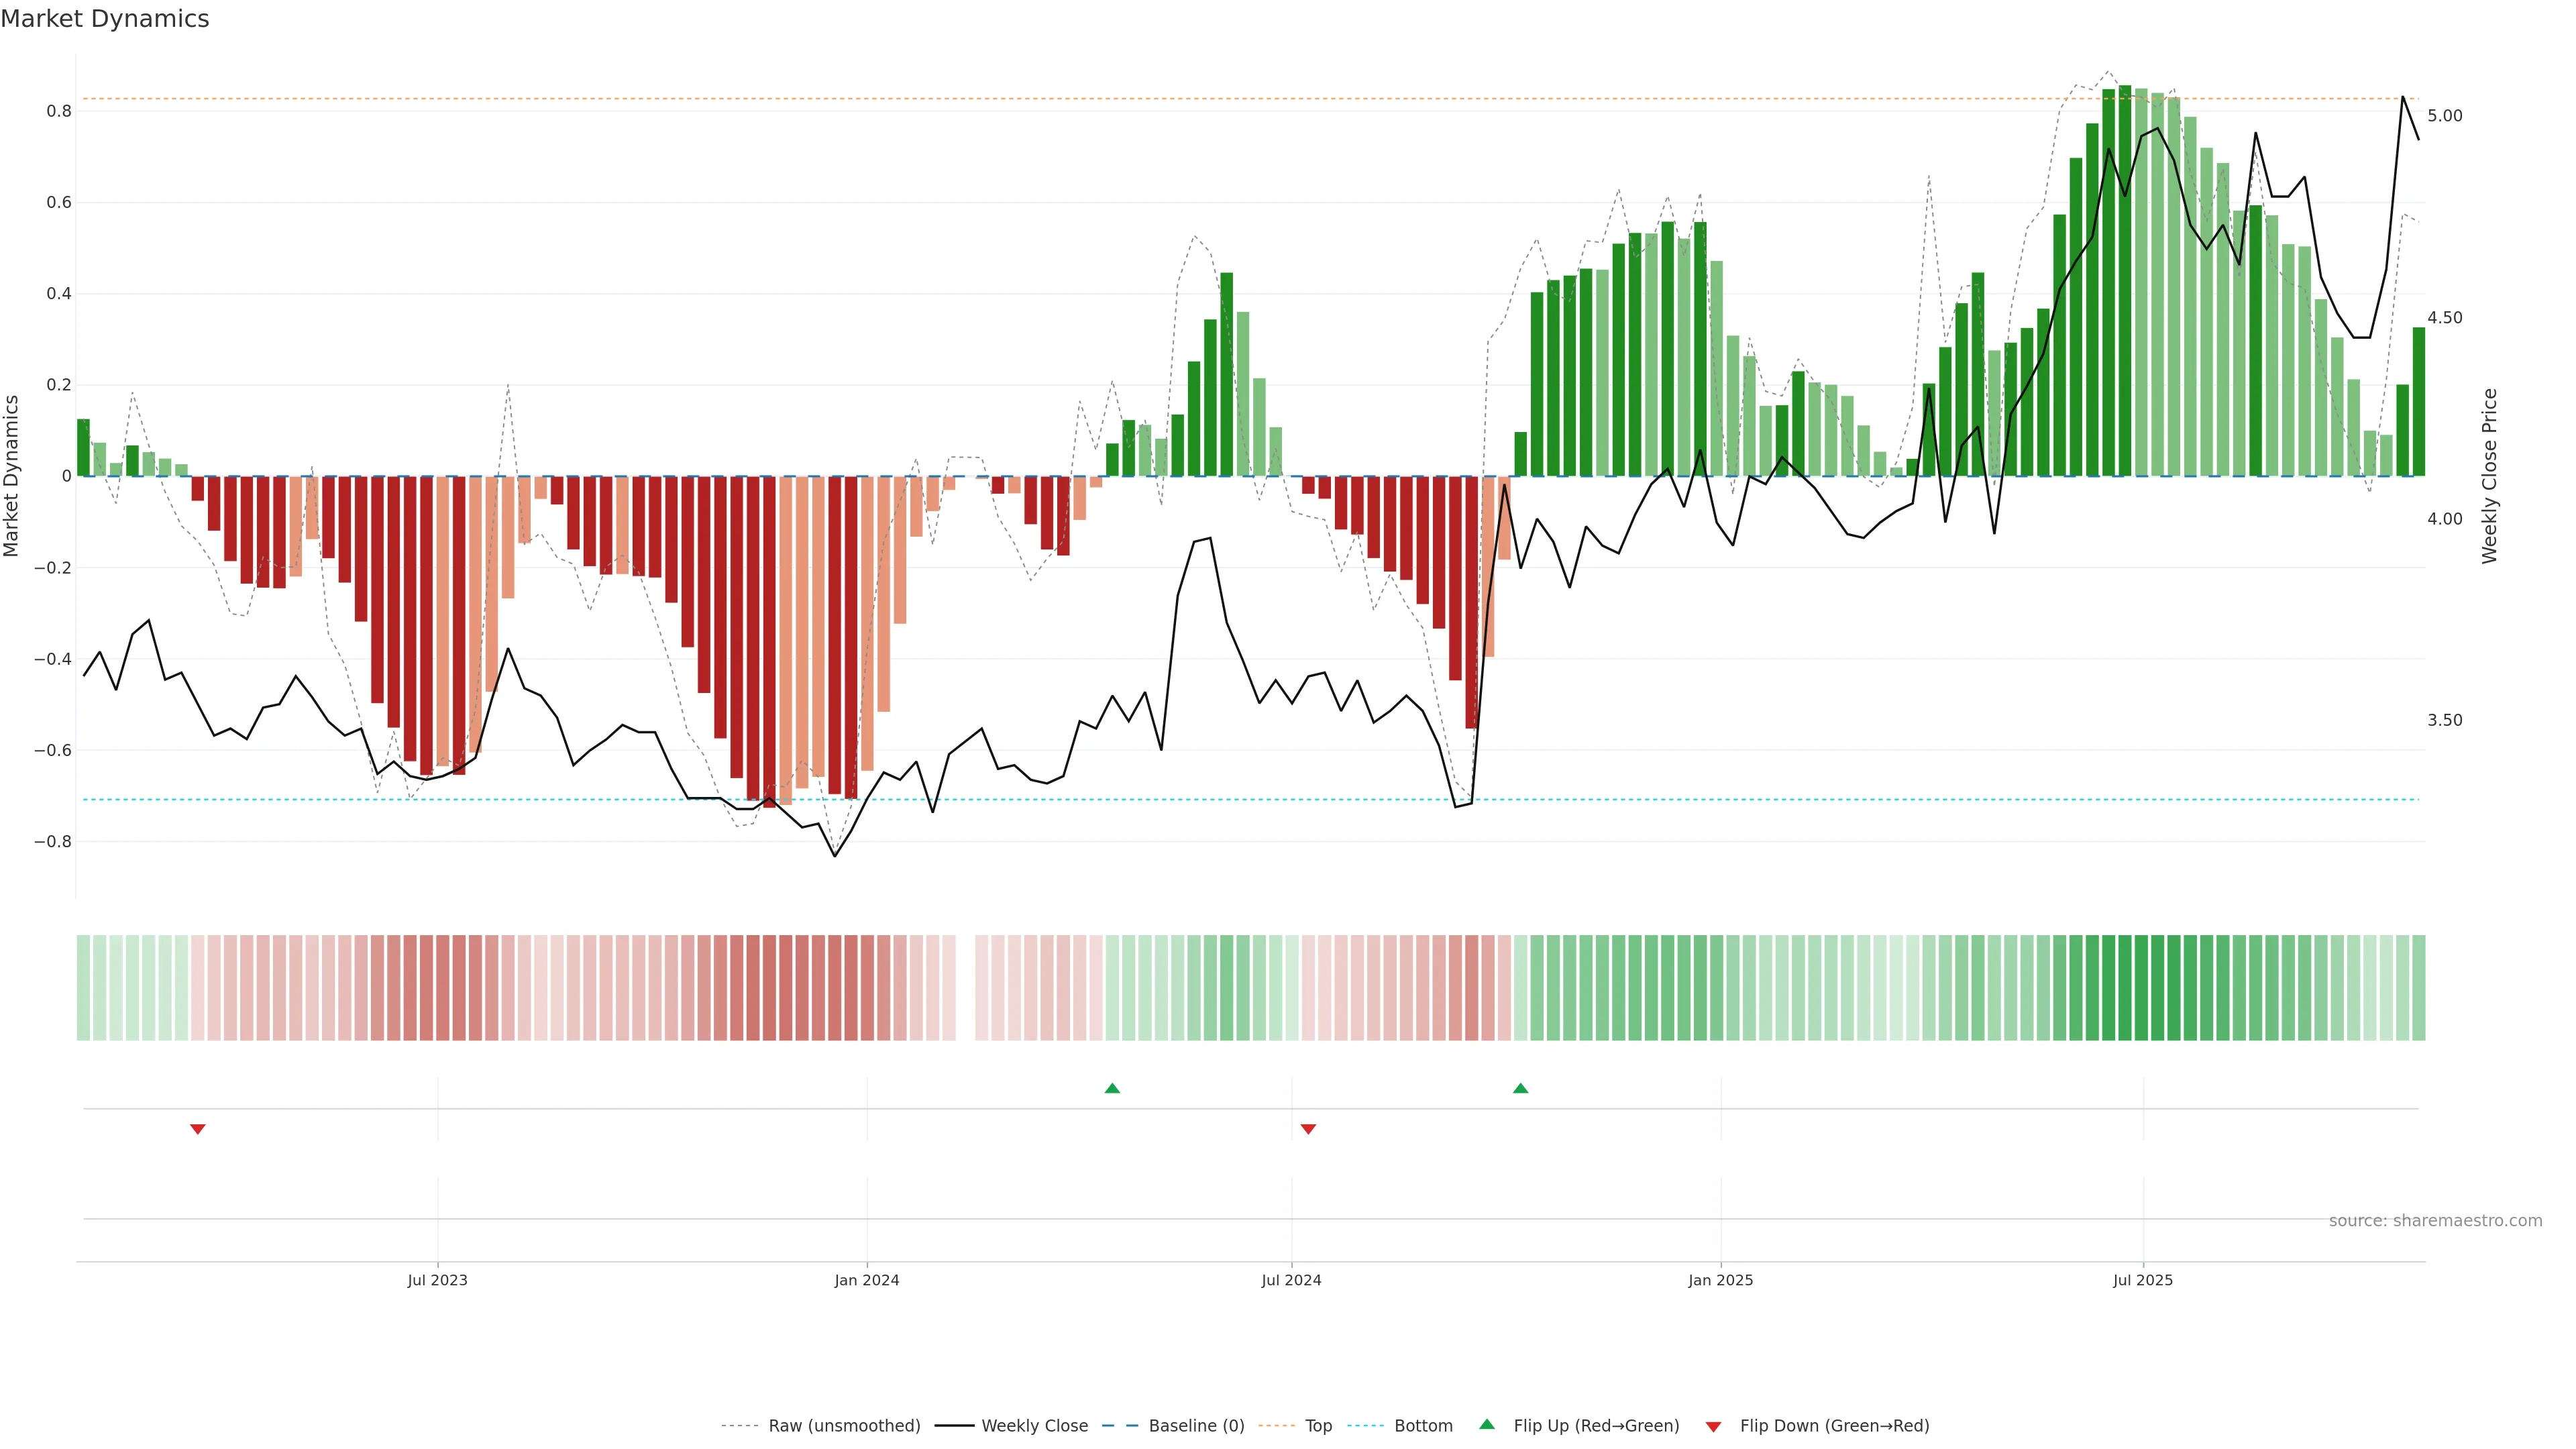Click the Jul 2023 x-axis label
This screenshot has width=2576, height=1449.
click(437, 1280)
